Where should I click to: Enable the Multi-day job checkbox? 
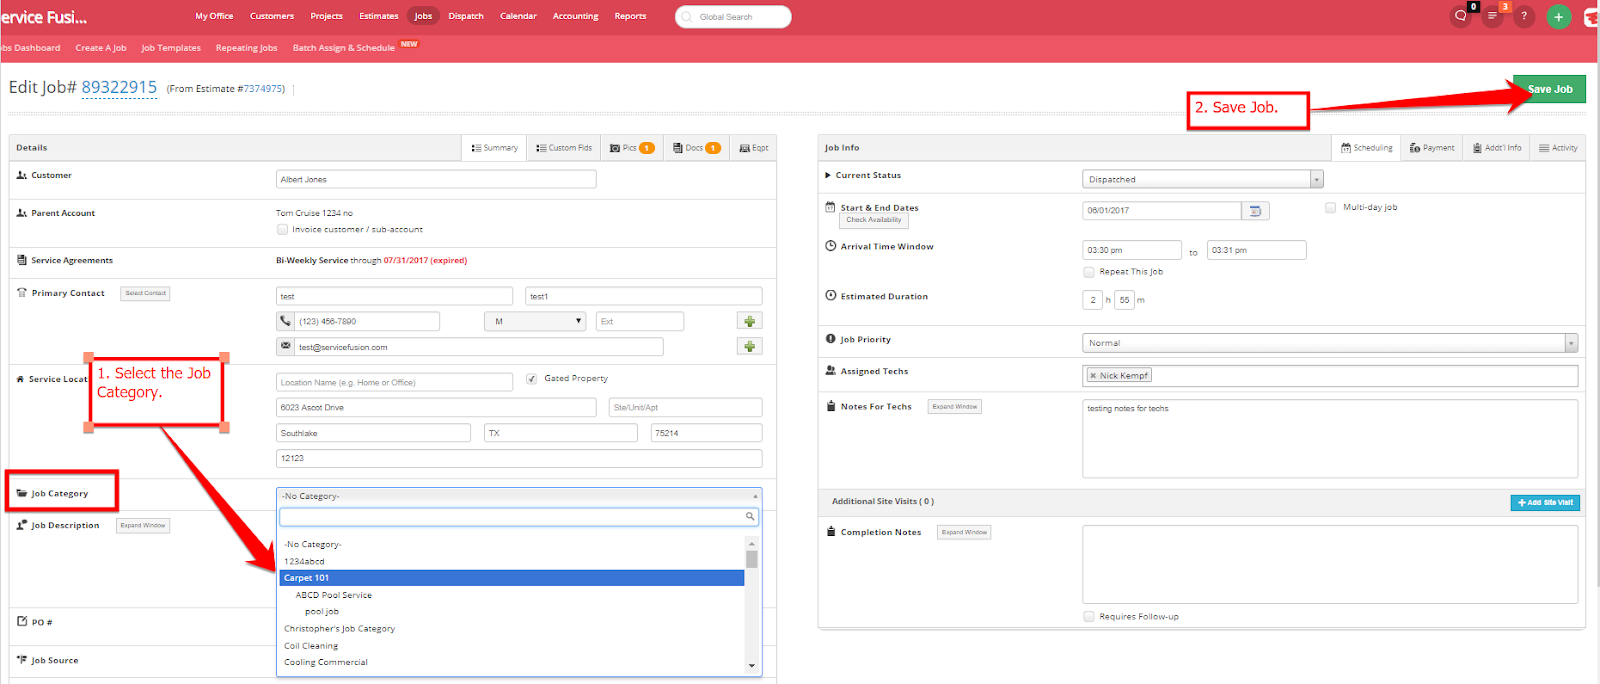1331,208
